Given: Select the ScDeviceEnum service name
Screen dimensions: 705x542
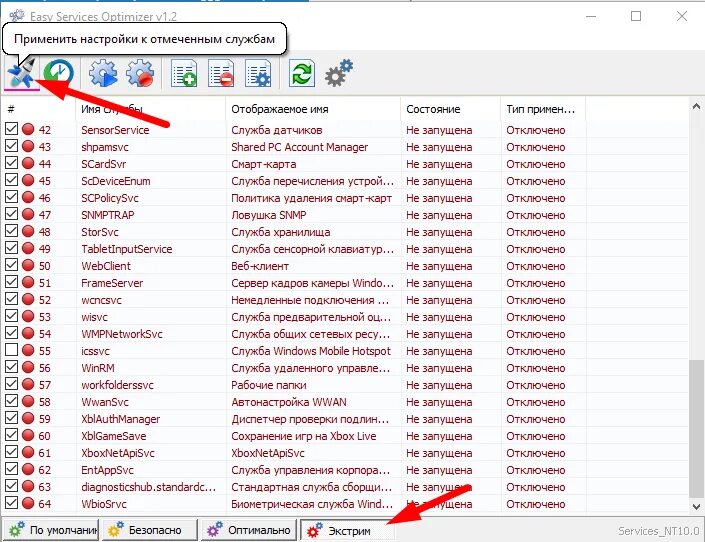Looking at the screenshot, I should tap(116, 181).
